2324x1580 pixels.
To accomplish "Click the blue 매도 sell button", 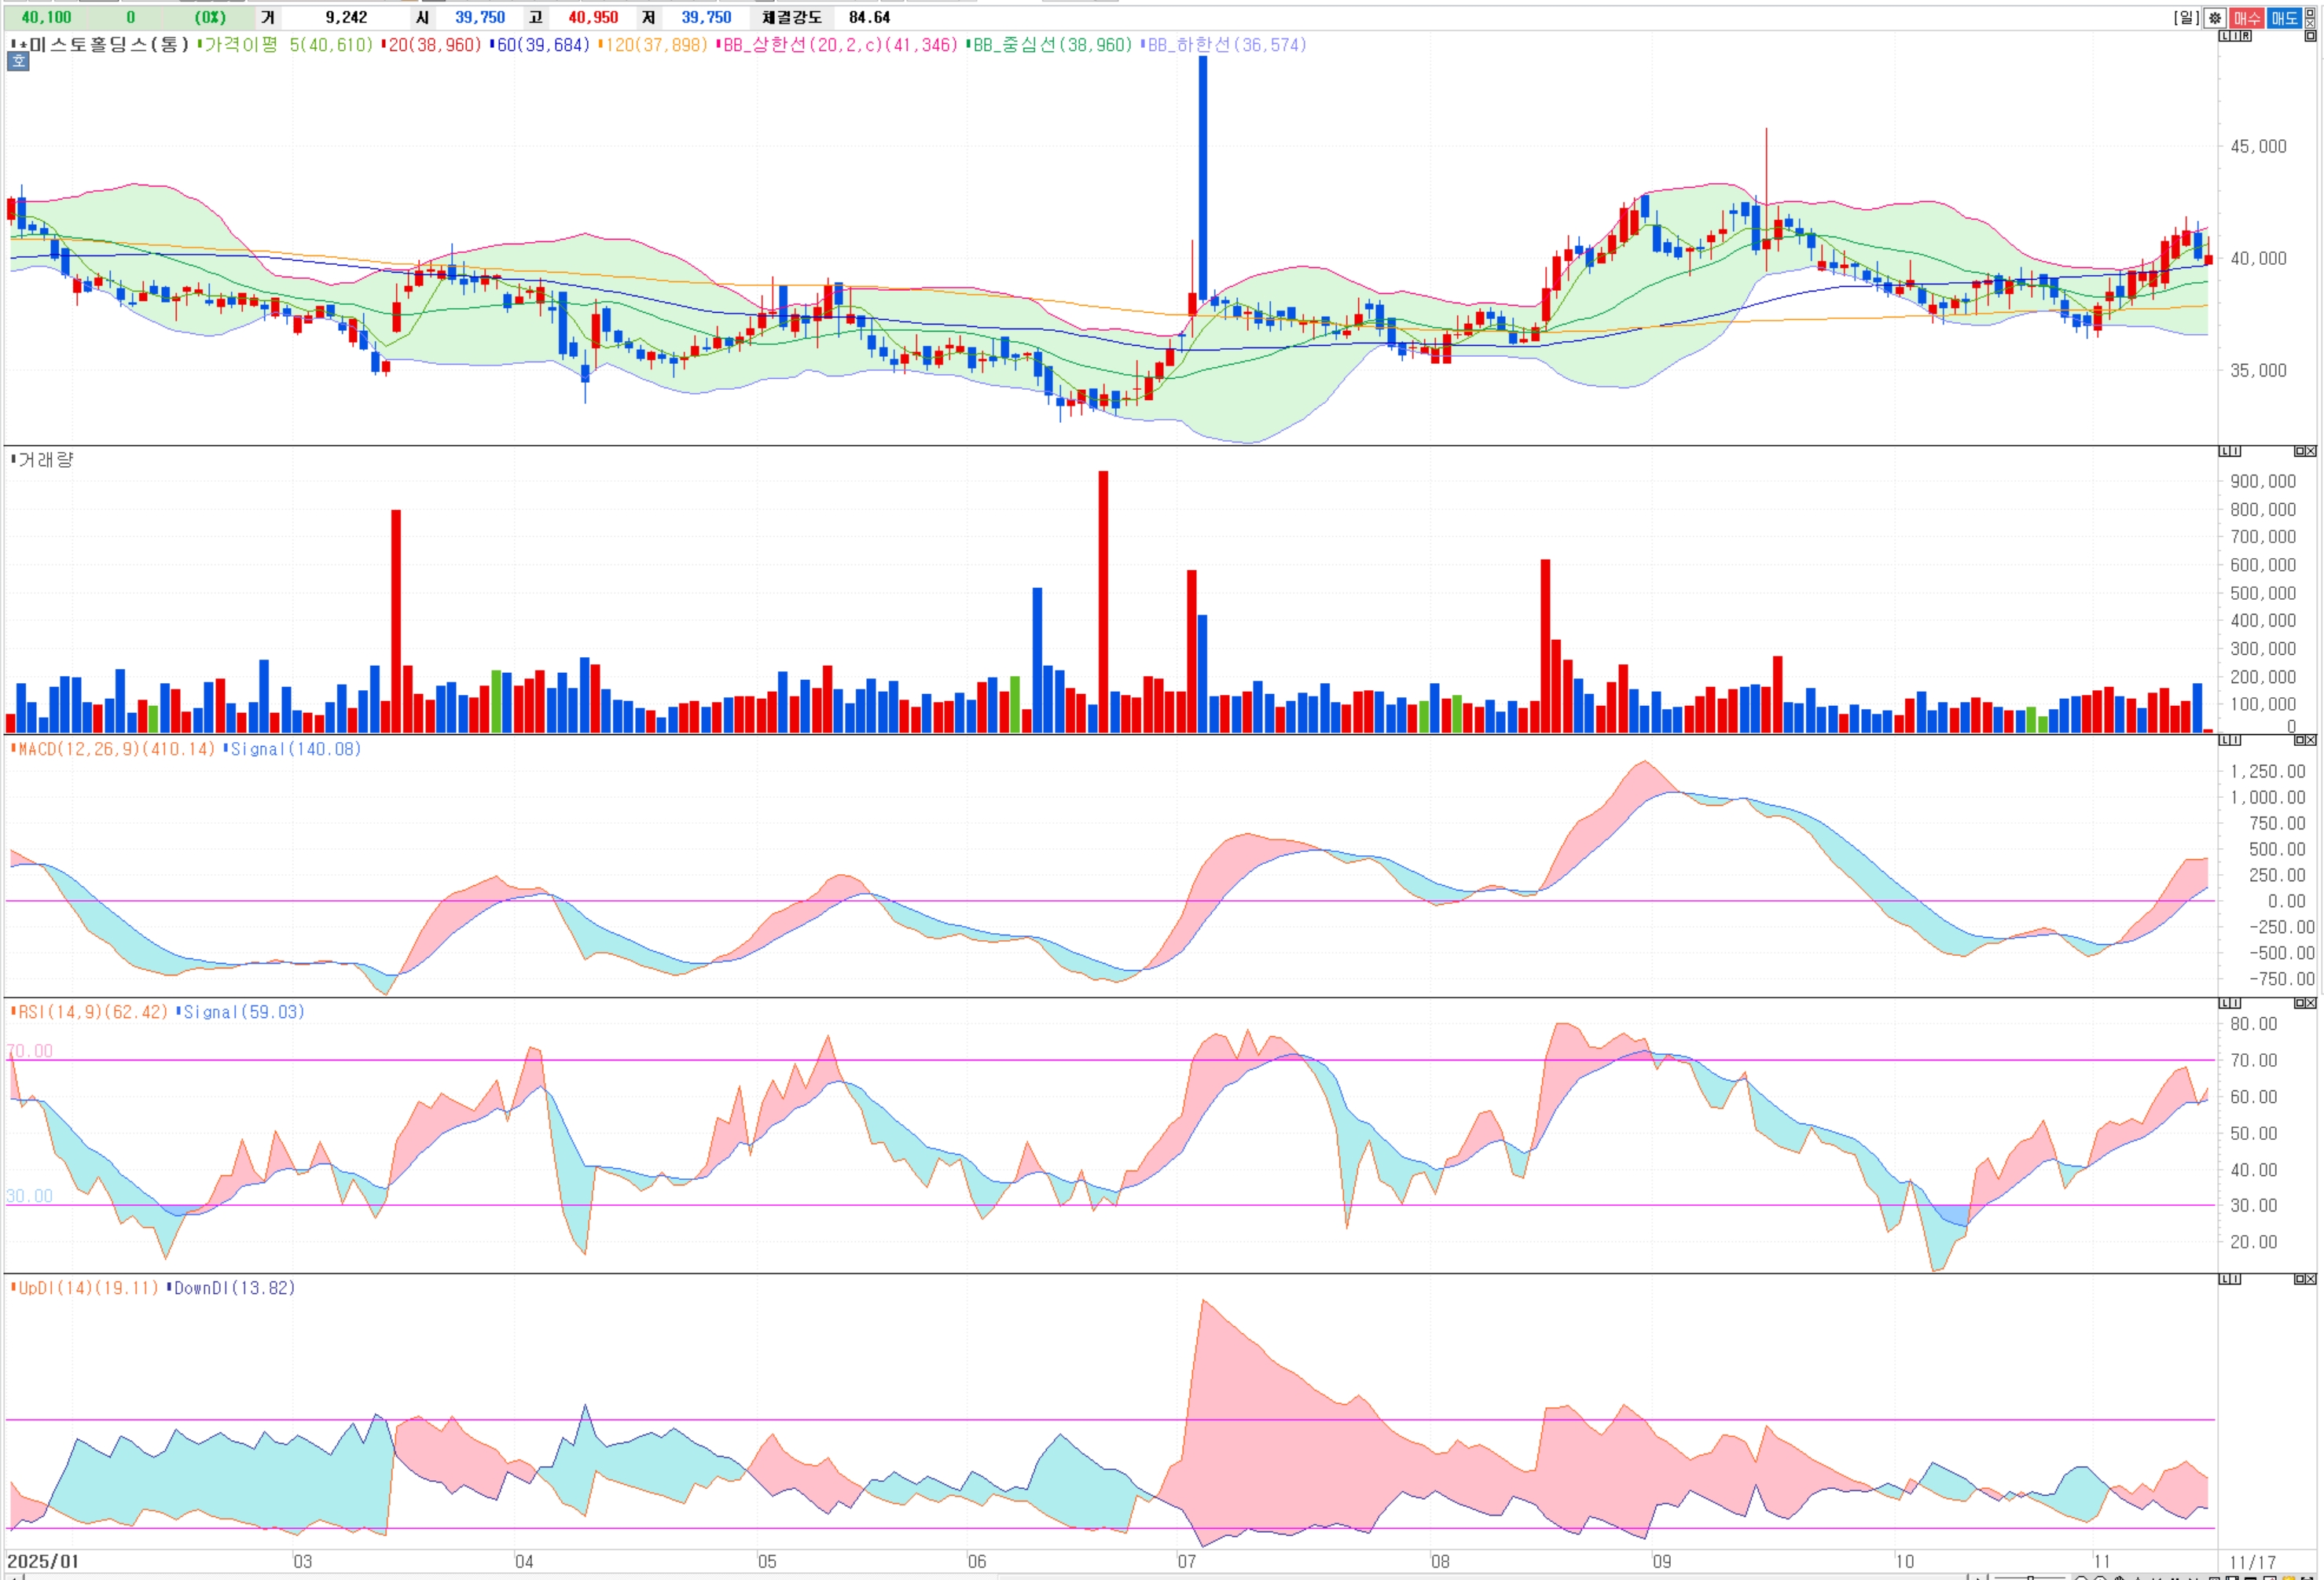I will 2283,17.
